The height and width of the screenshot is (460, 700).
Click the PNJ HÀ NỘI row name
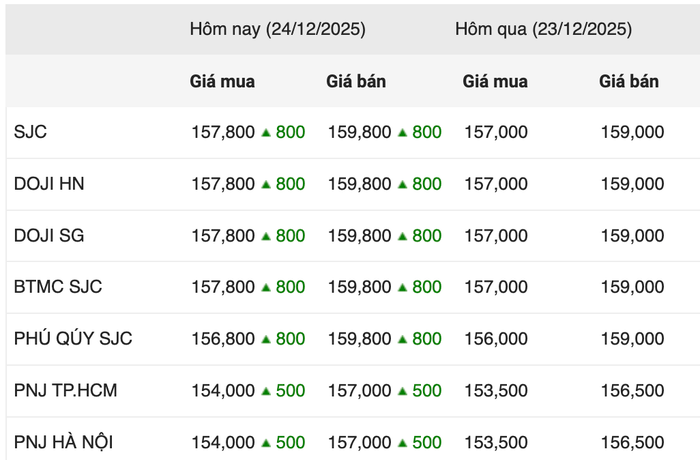tap(66, 443)
